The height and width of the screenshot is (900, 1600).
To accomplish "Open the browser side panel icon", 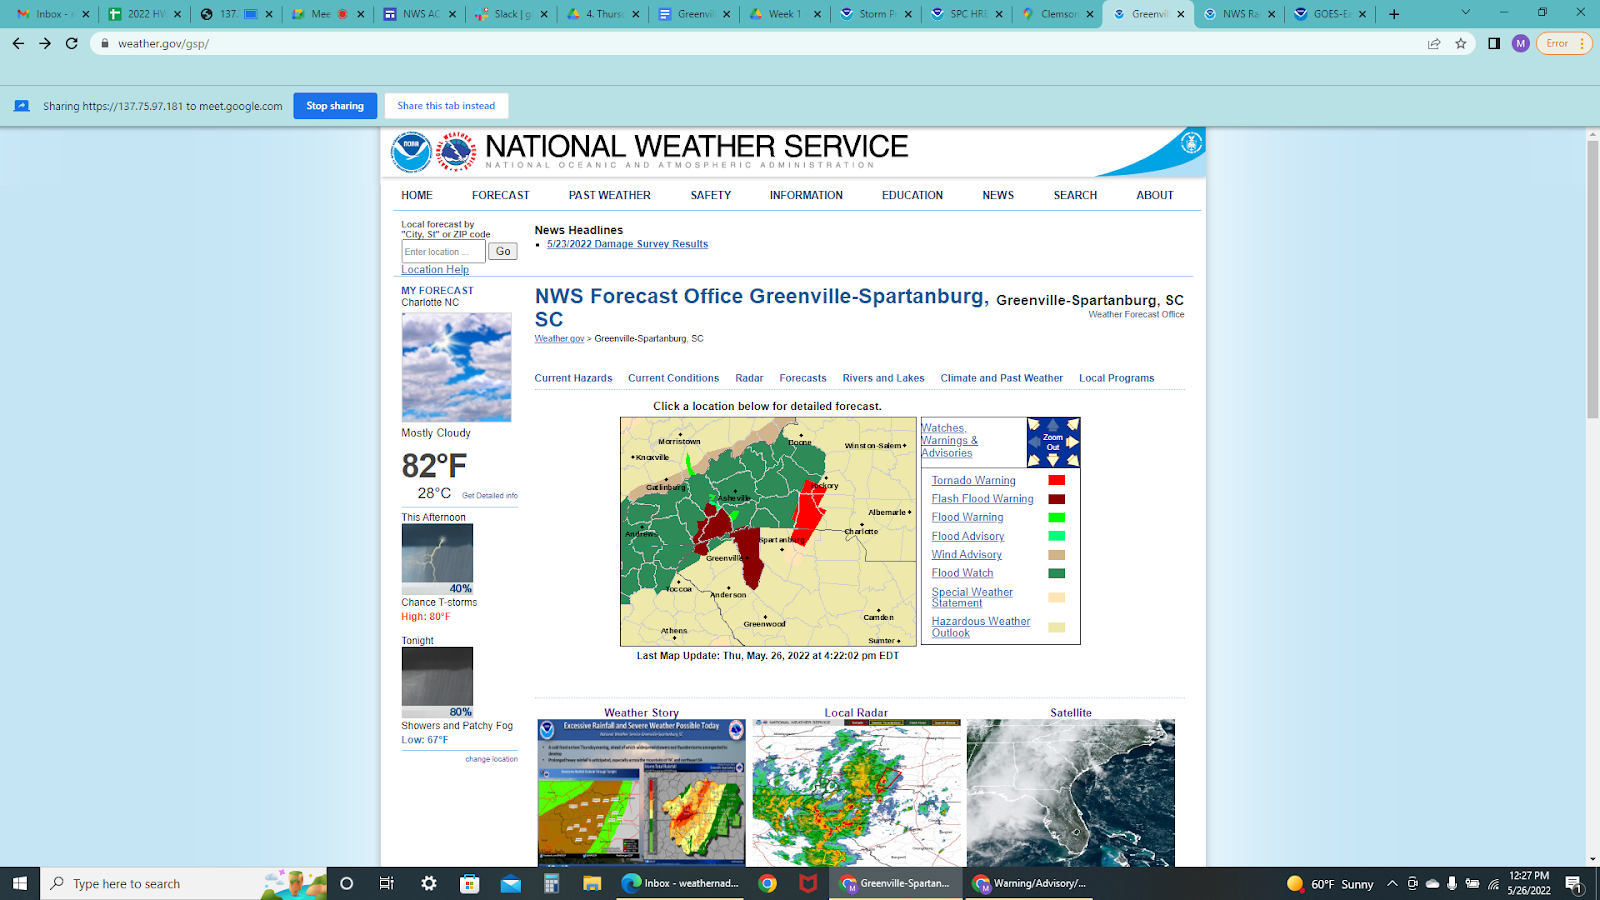I will [1494, 43].
